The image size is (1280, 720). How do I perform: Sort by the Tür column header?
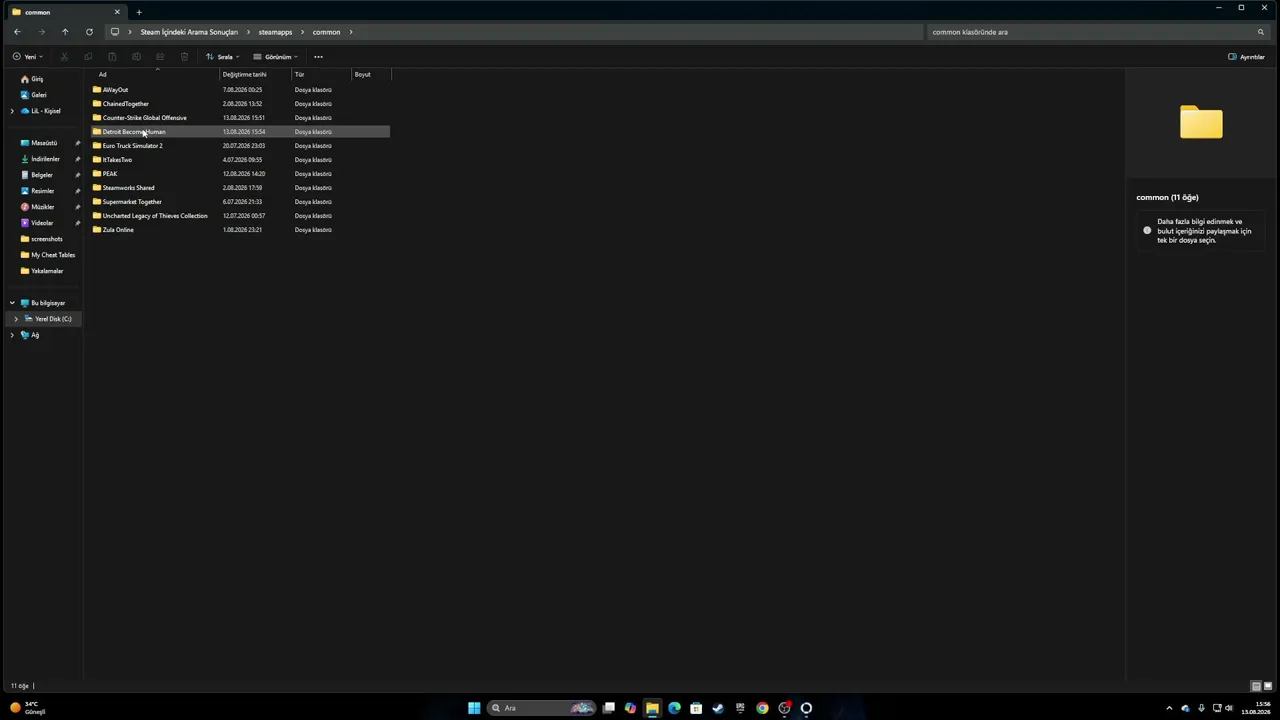[x=321, y=74]
